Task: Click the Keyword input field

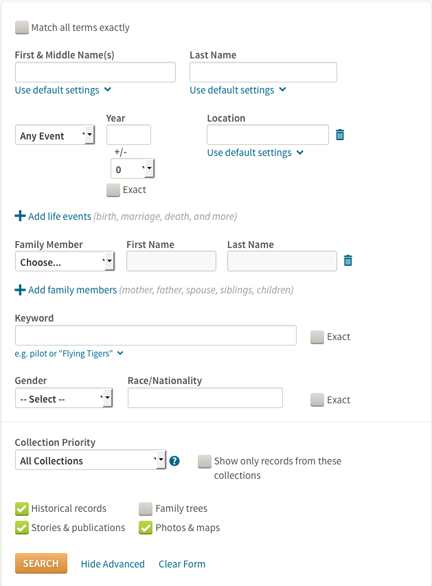Action: click(156, 336)
